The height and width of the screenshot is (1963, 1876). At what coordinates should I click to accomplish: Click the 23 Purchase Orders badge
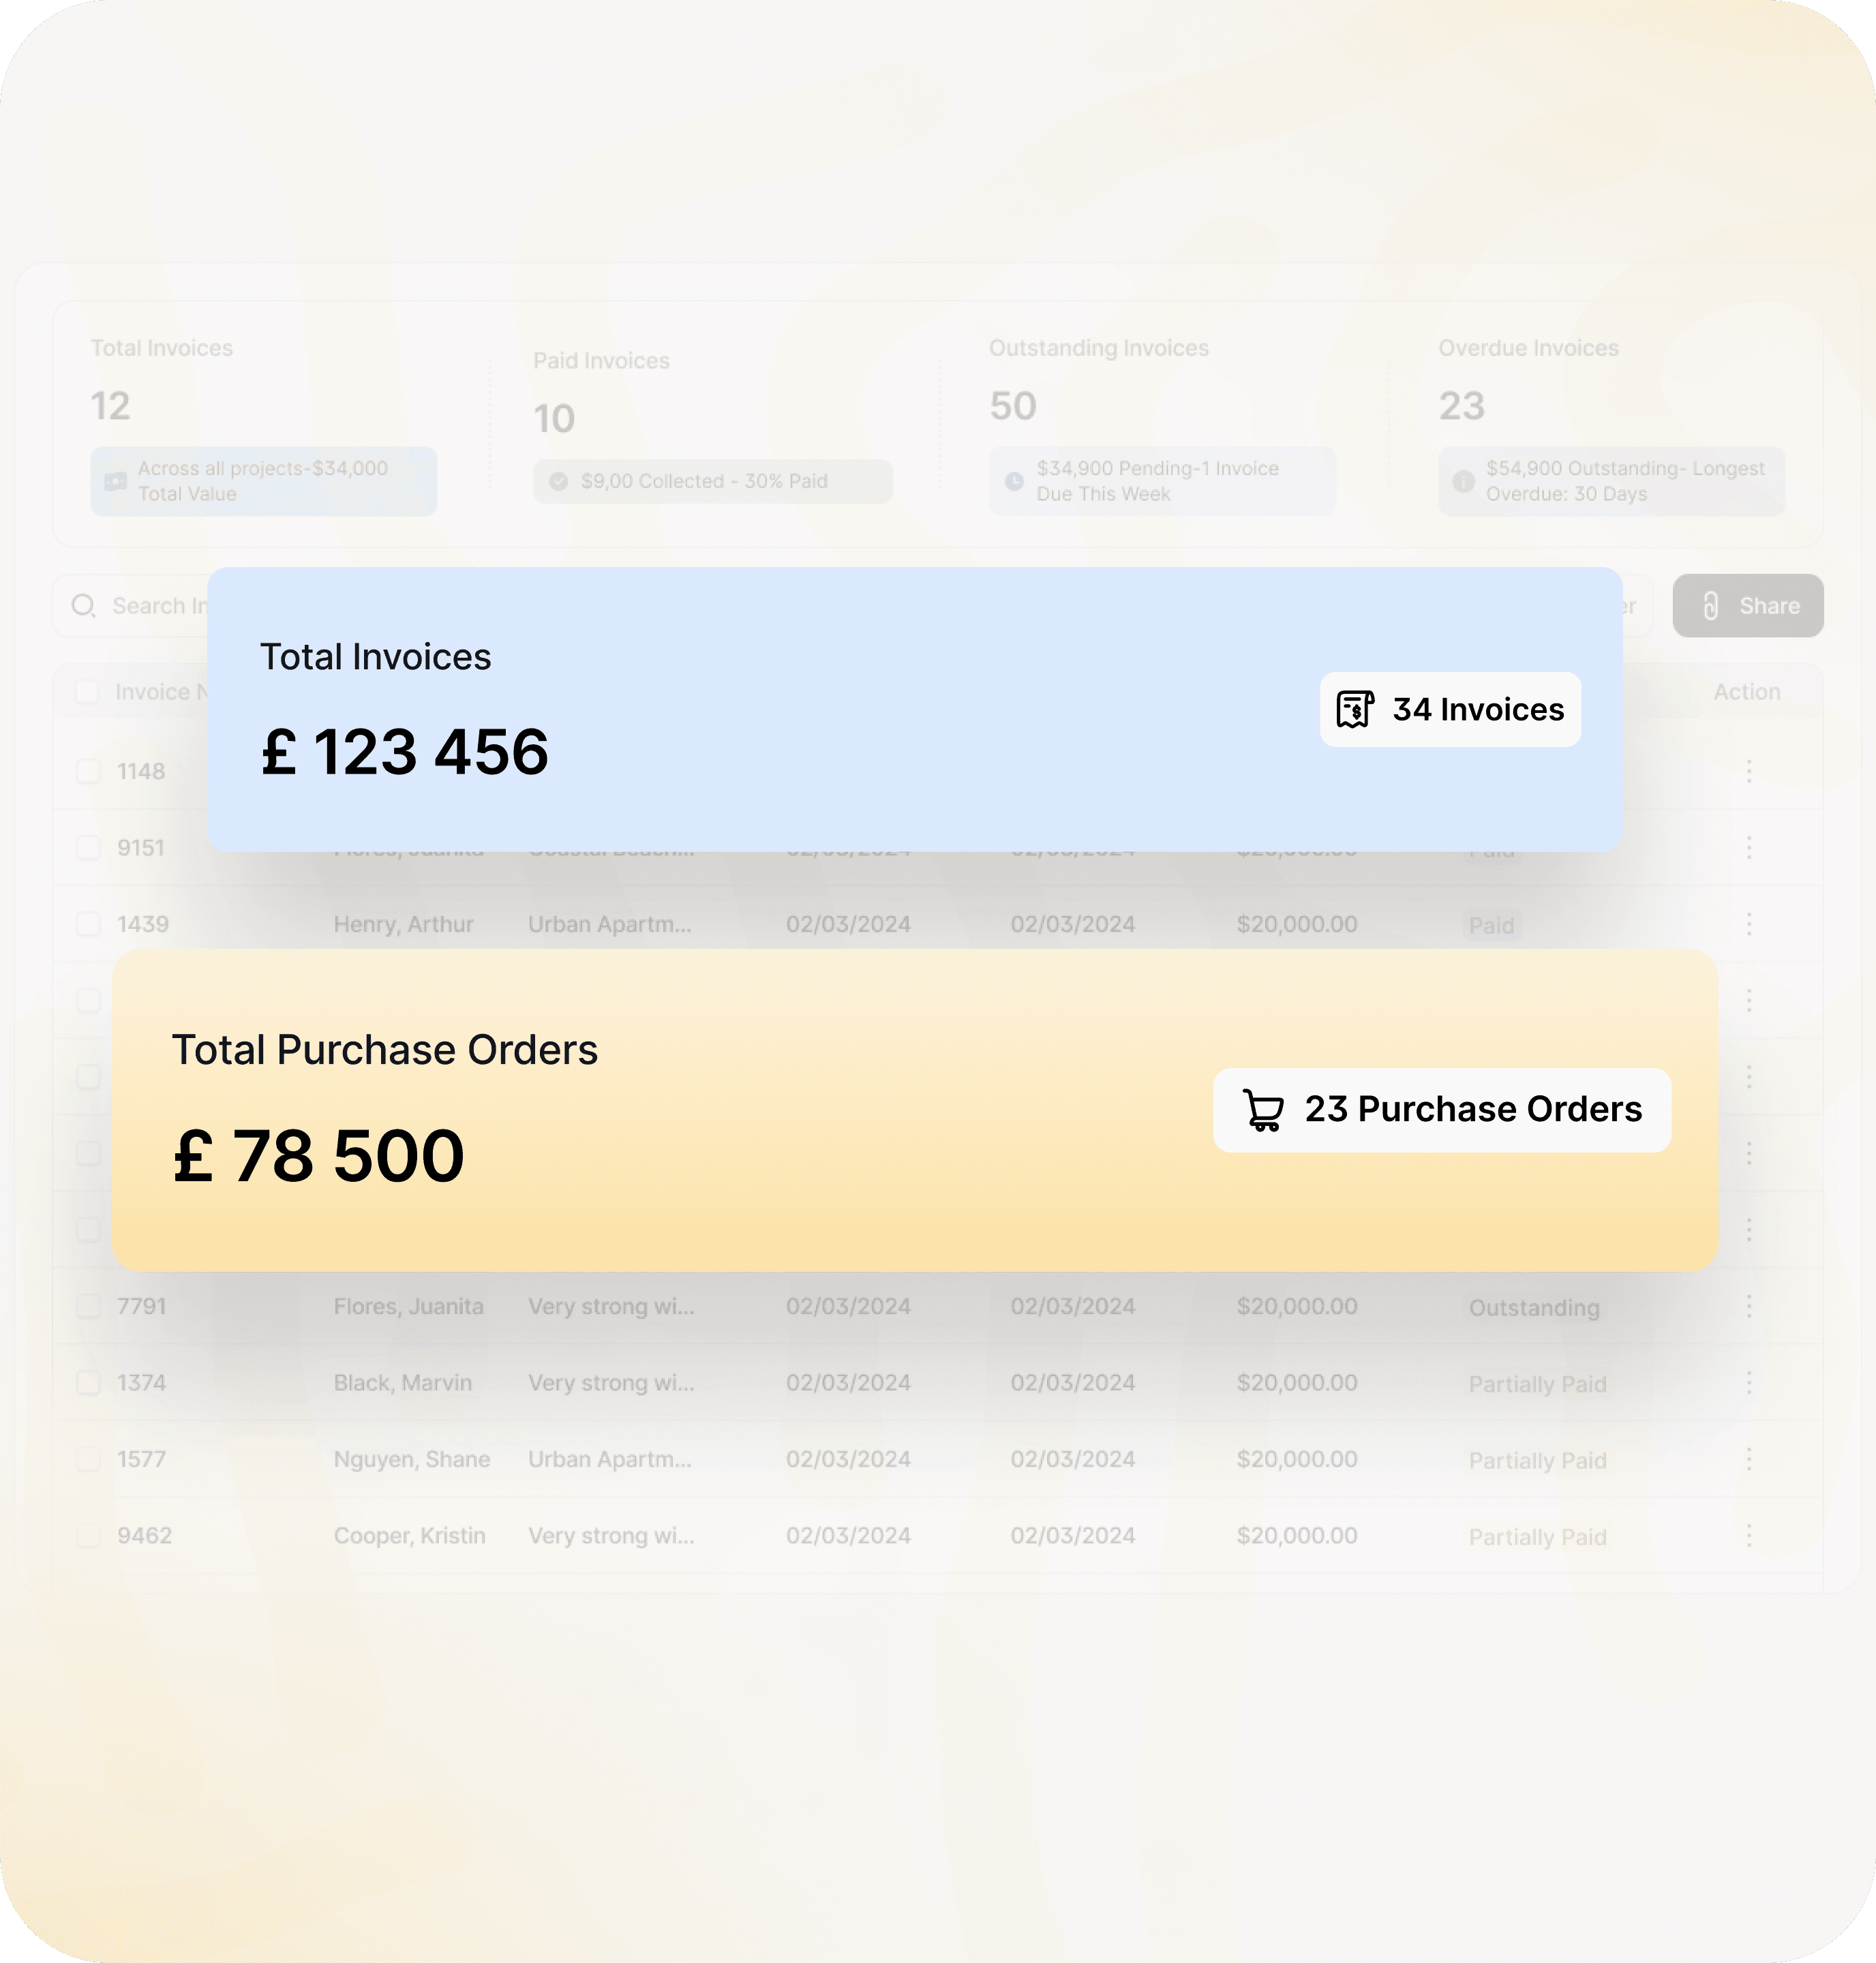pos(1442,1110)
